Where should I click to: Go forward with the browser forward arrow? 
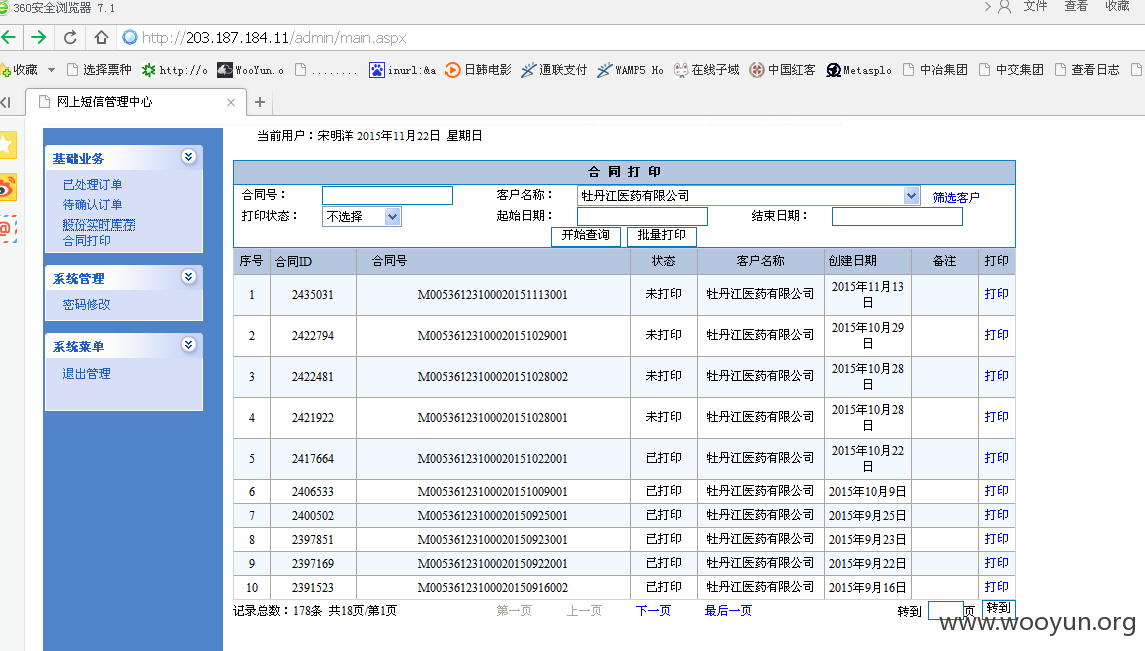39,37
